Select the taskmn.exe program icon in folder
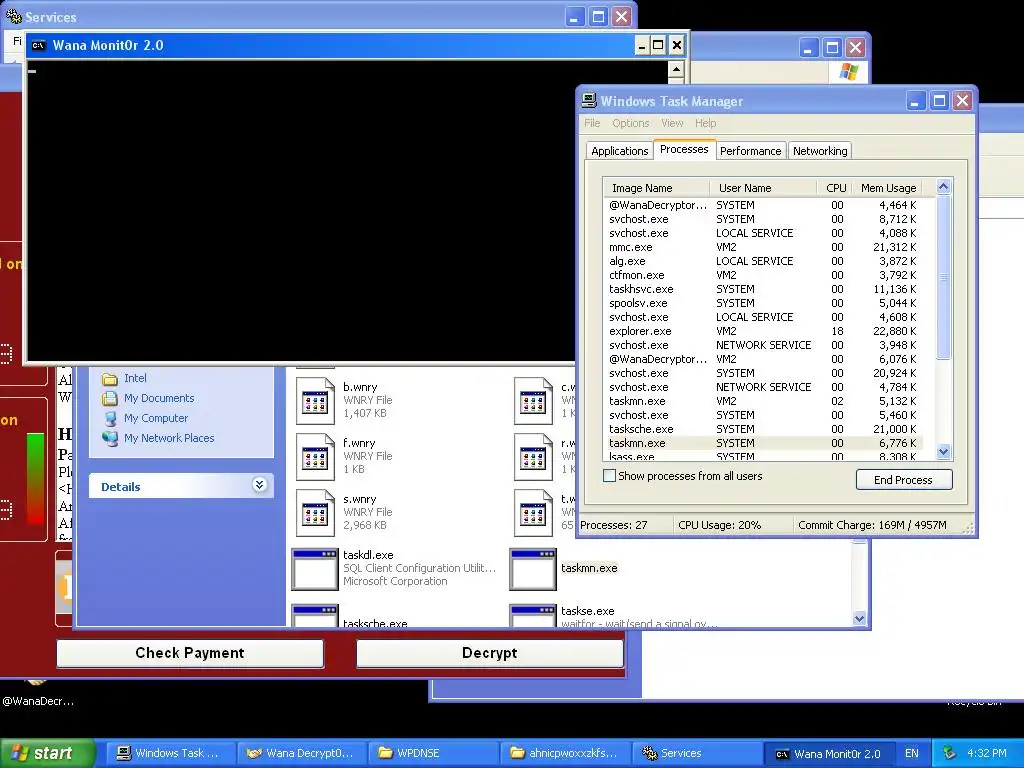The image size is (1024, 768). [x=533, y=569]
